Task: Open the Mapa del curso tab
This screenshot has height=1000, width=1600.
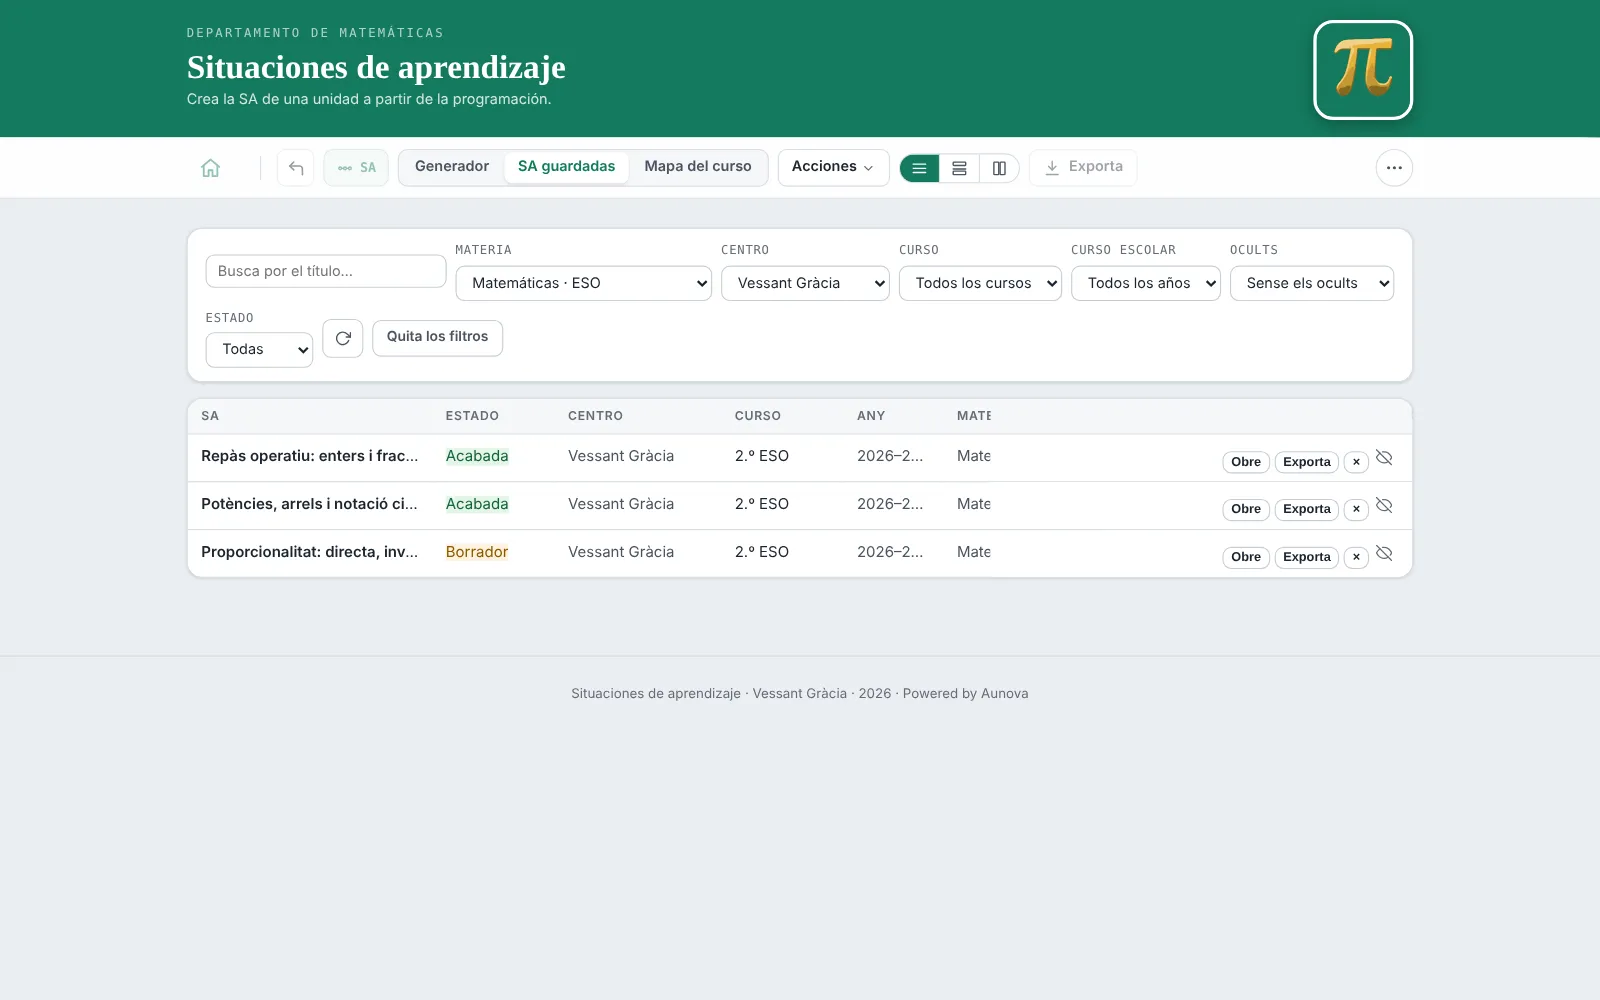Action: pos(698,167)
